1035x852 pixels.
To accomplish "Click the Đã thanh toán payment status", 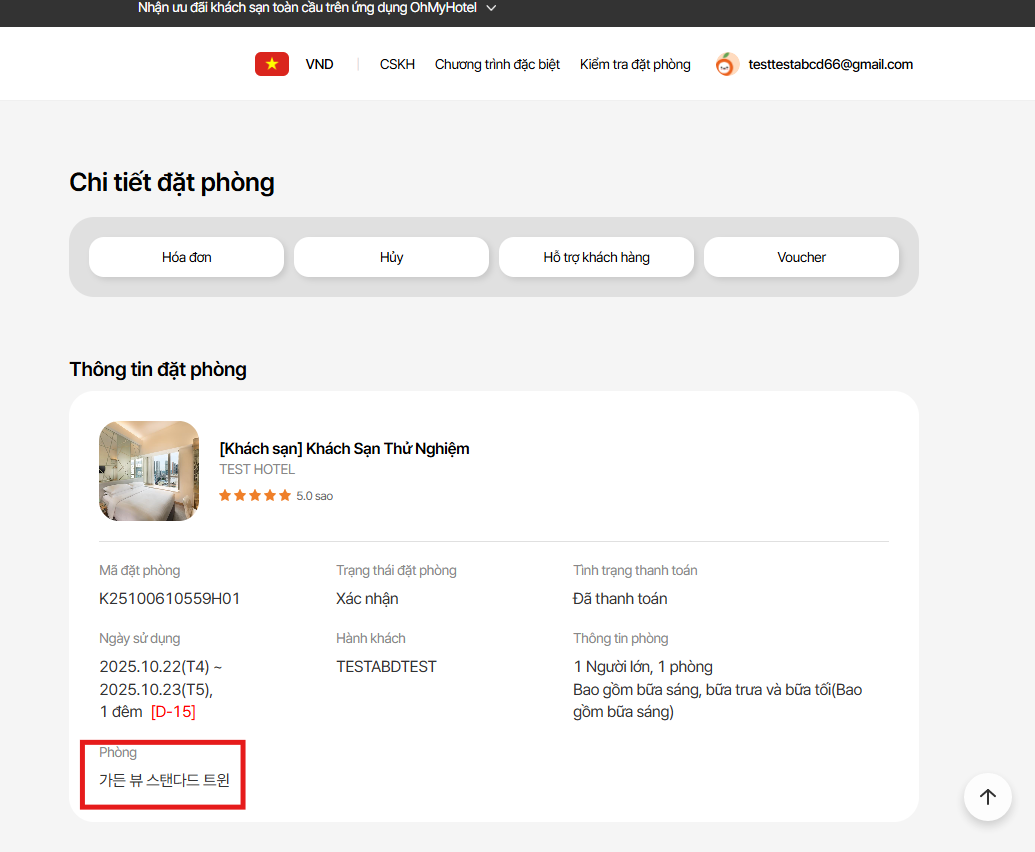I will tap(620, 599).
